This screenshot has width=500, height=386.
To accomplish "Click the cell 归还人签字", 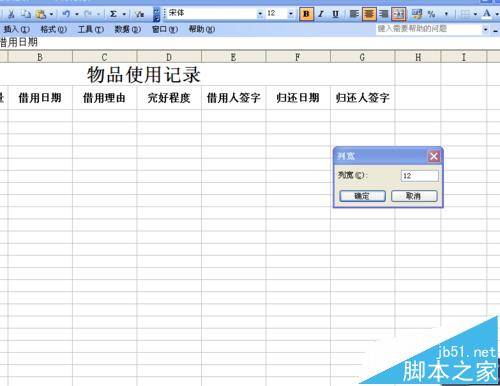I will pos(362,98).
